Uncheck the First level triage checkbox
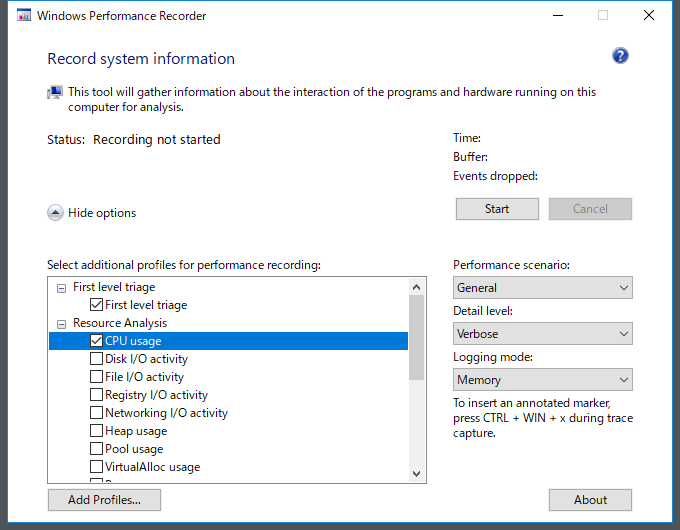The height and width of the screenshot is (530, 680). 96,304
